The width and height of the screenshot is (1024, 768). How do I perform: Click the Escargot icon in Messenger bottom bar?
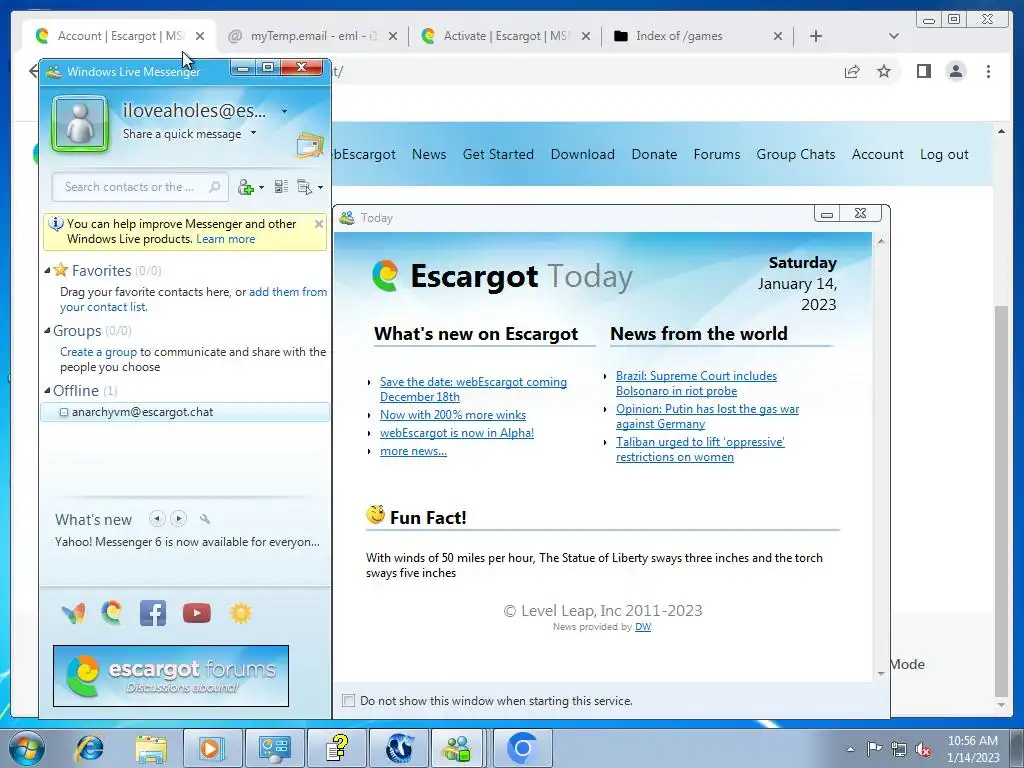click(x=112, y=613)
